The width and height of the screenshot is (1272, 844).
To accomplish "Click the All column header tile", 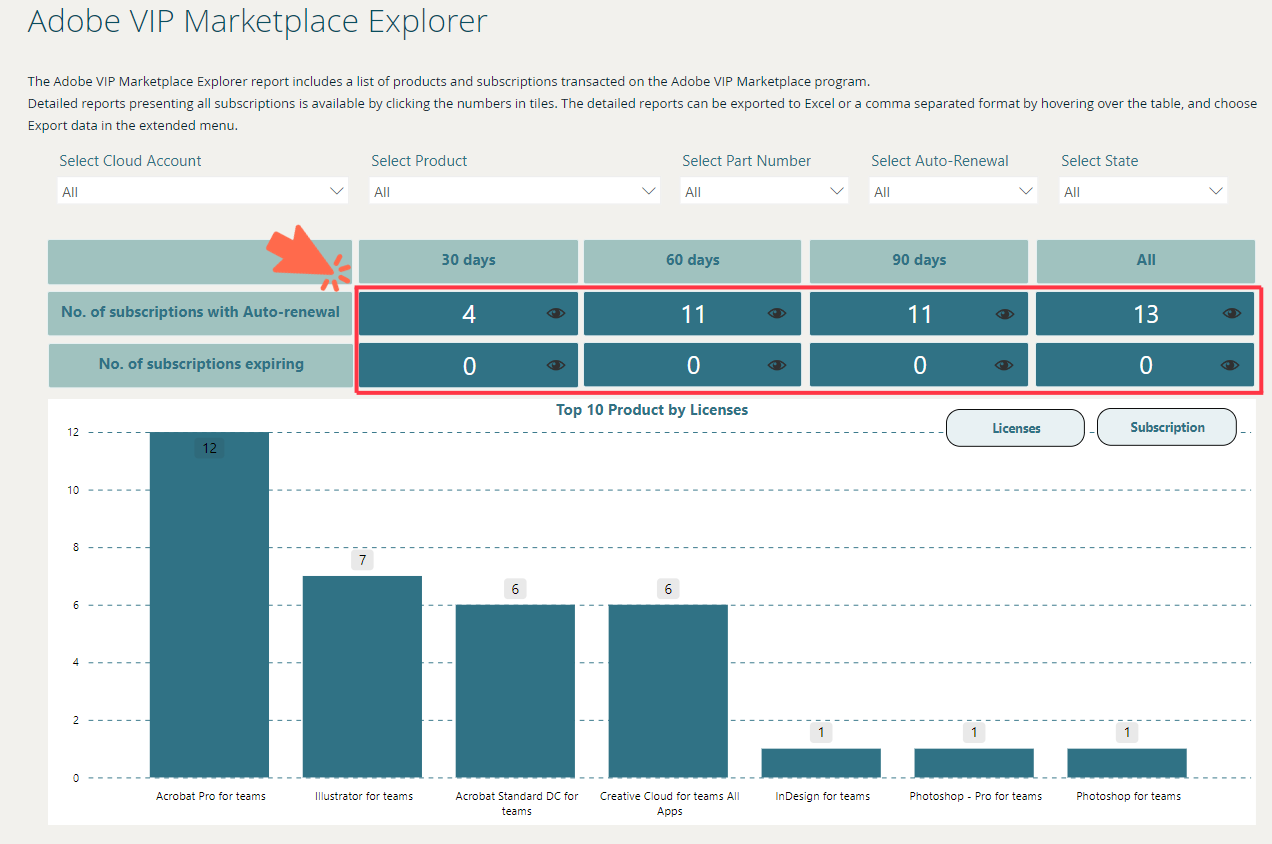I will (1146, 261).
